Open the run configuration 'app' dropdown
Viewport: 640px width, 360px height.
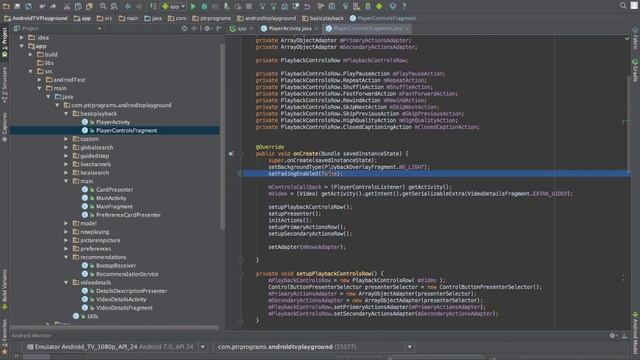(x=174, y=6)
